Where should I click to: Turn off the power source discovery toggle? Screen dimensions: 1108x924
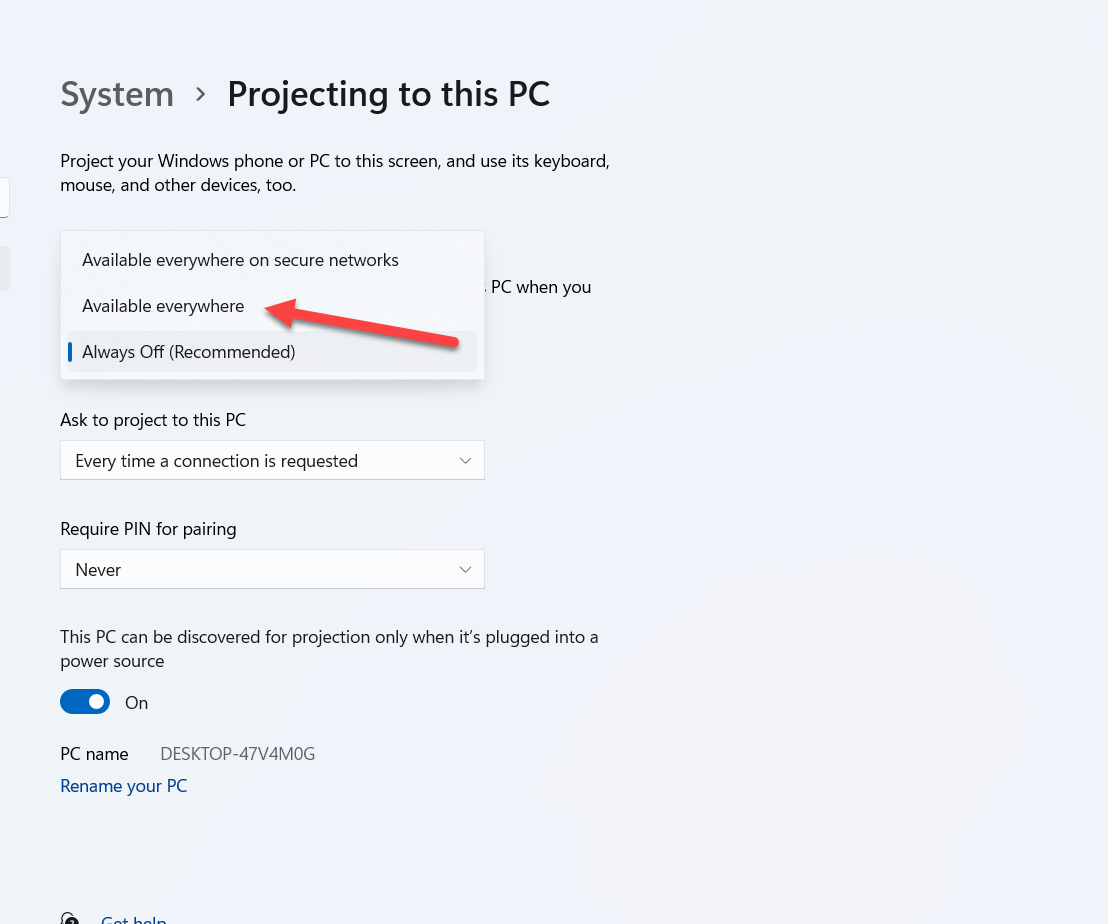coord(85,702)
